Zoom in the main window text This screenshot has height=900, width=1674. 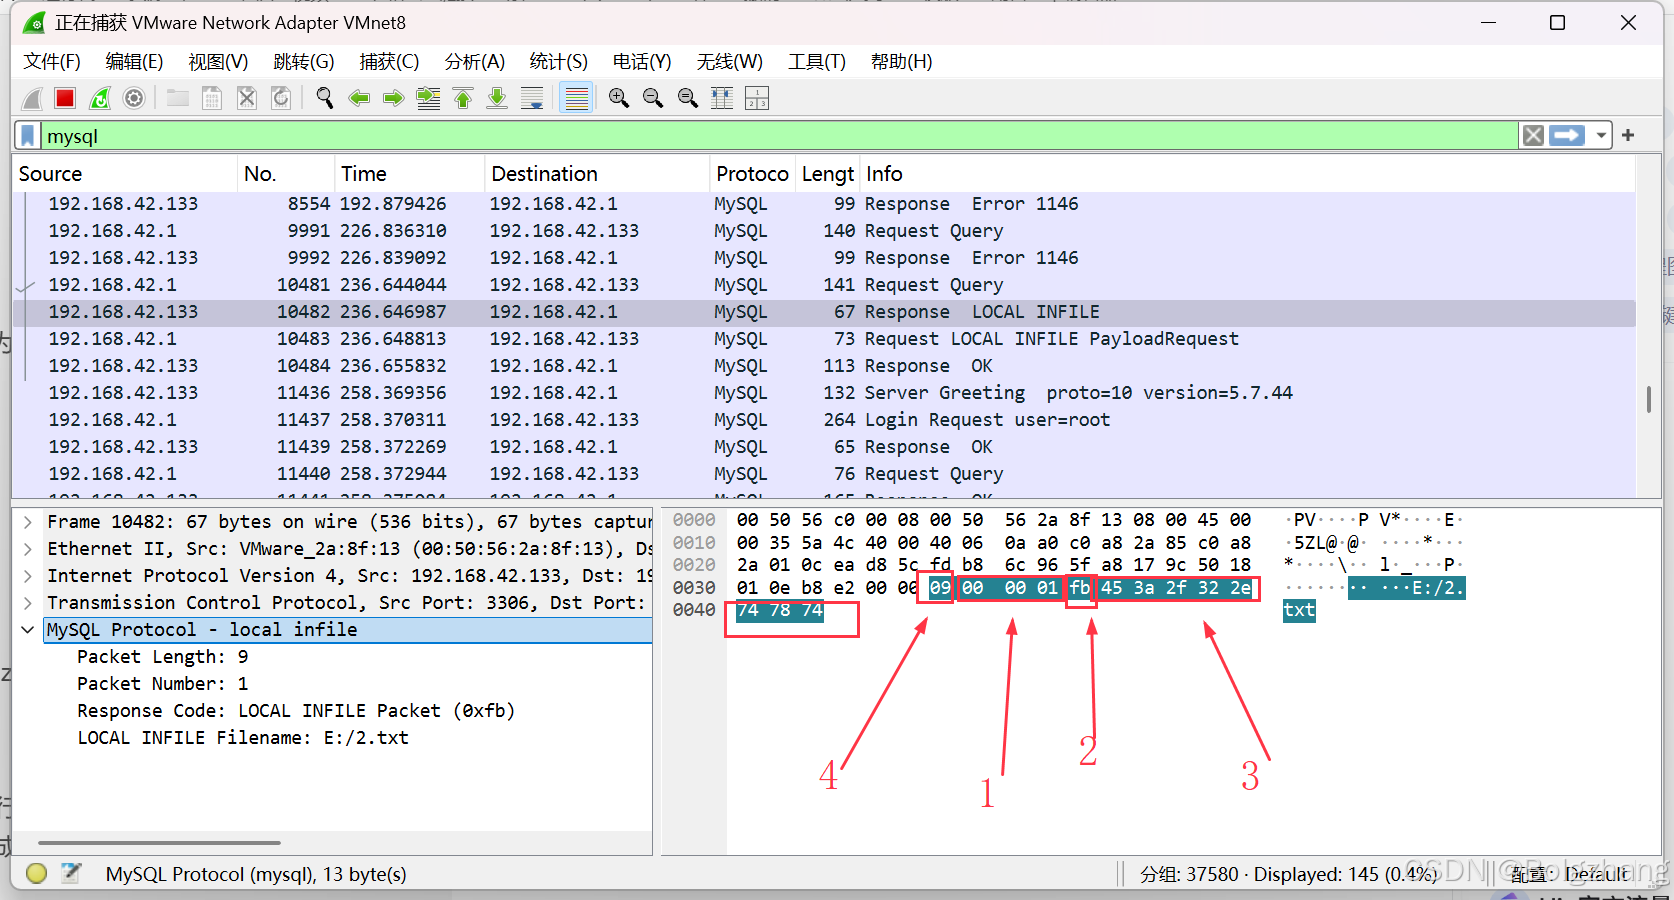[x=619, y=98]
